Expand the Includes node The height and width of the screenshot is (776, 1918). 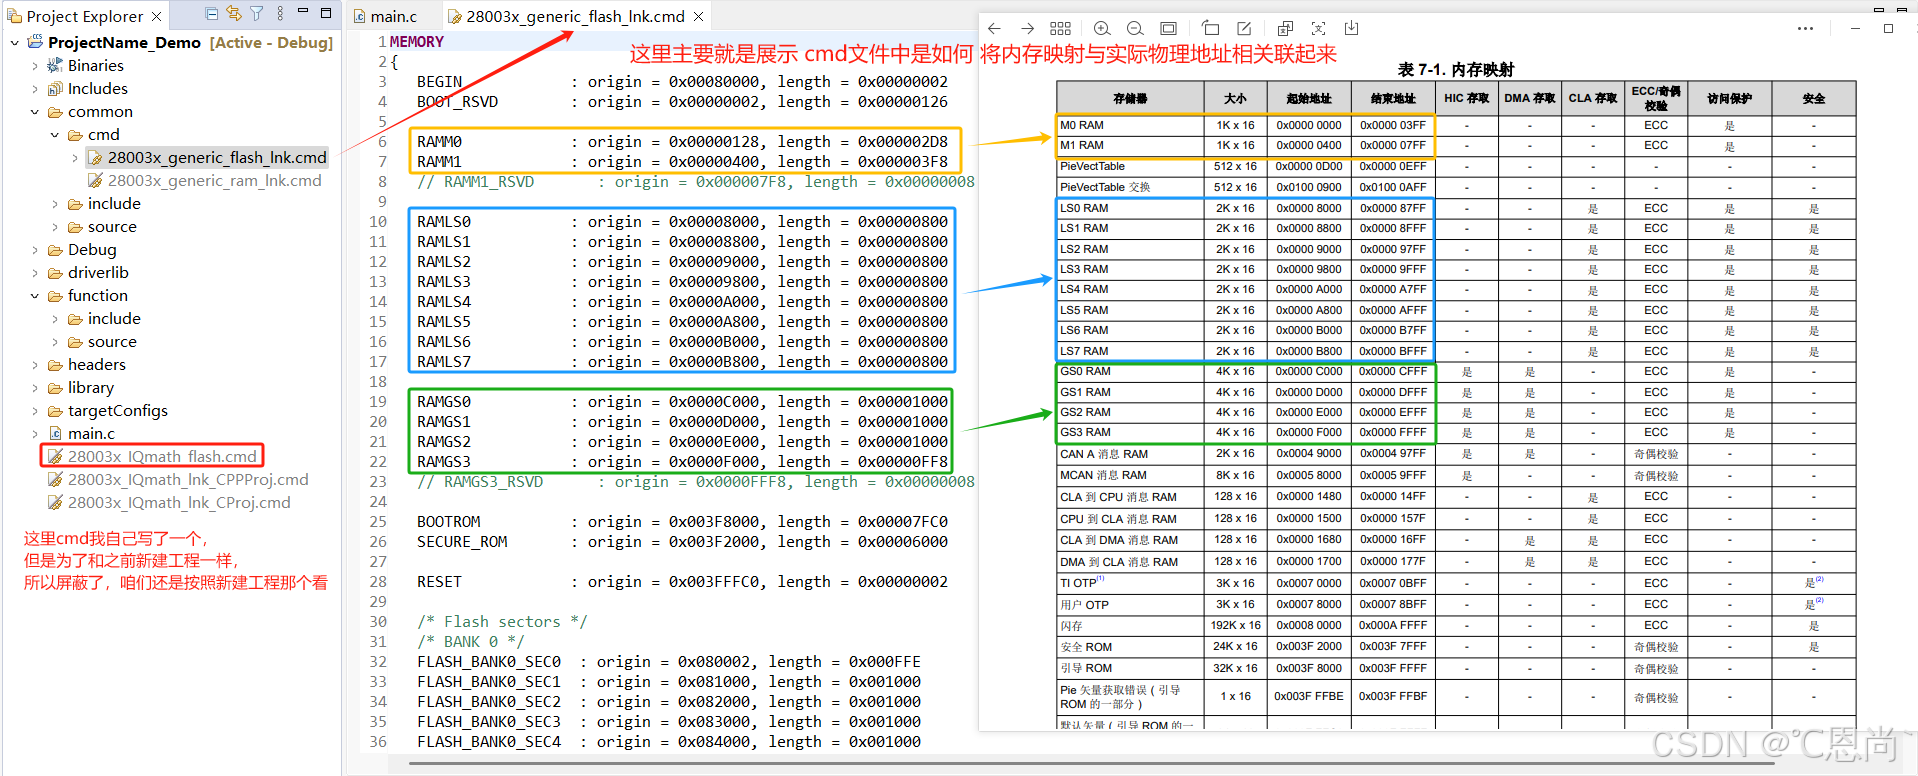coord(35,89)
